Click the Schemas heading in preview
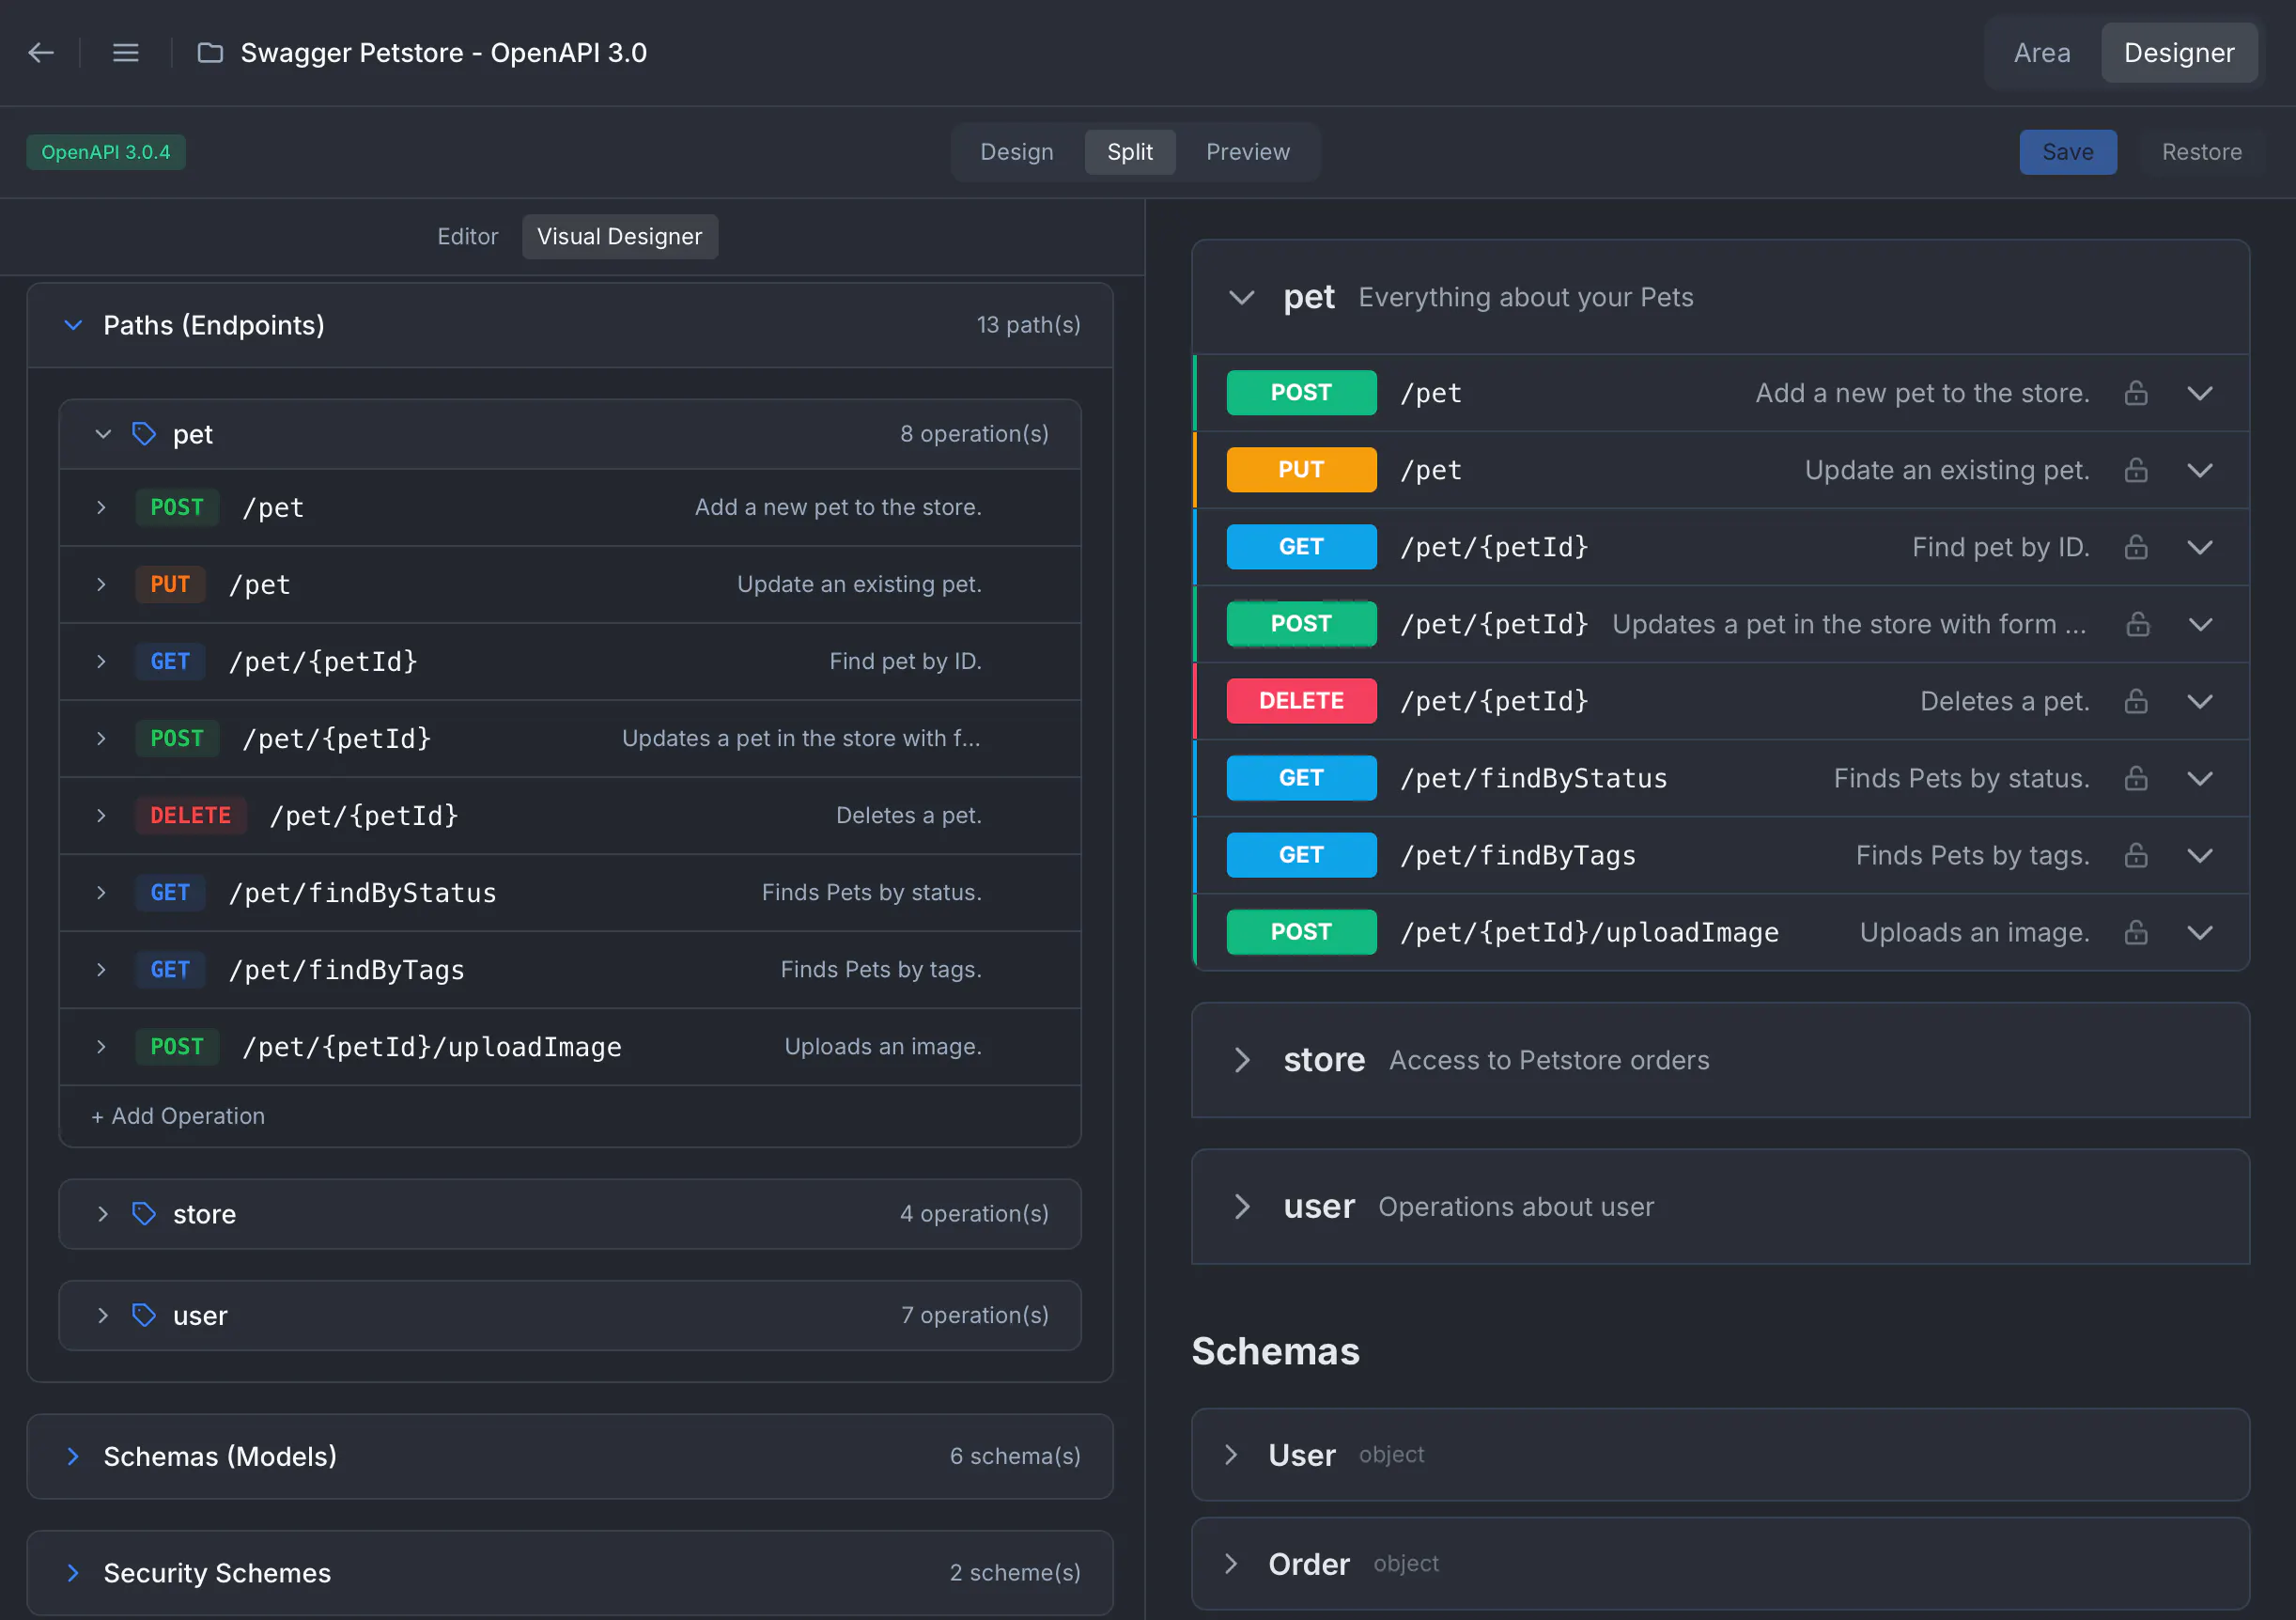The height and width of the screenshot is (1620, 2296). pyautogui.click(x=1275, y=1352)
